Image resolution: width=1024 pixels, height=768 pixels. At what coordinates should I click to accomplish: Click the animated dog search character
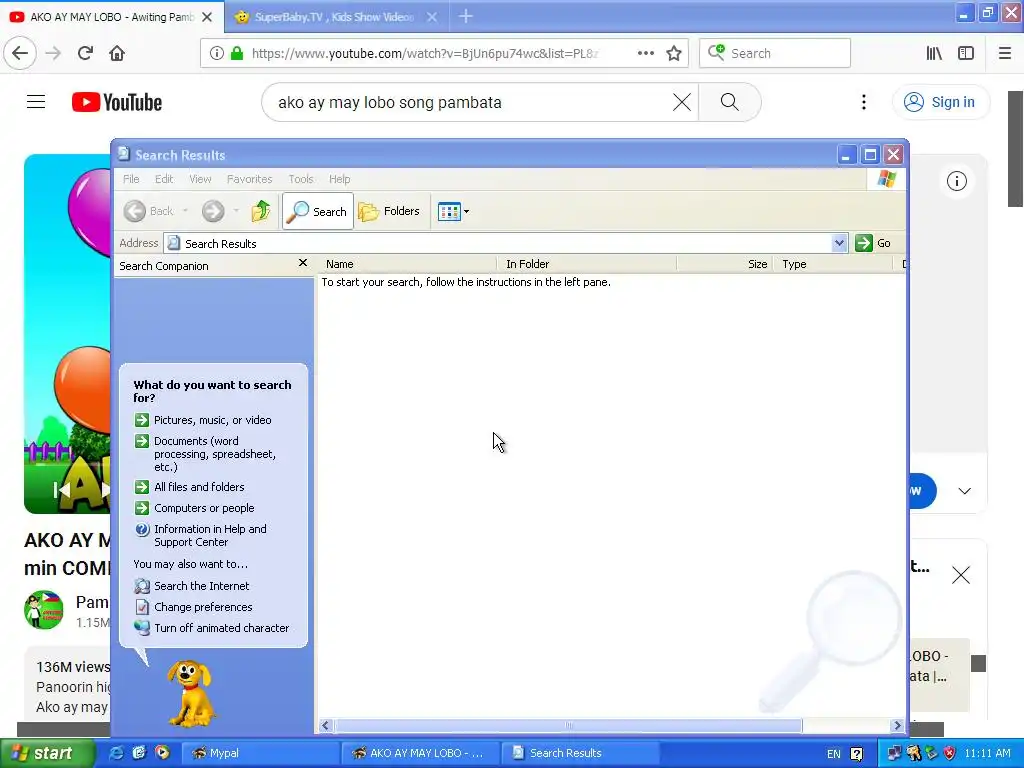click(189, 693)
